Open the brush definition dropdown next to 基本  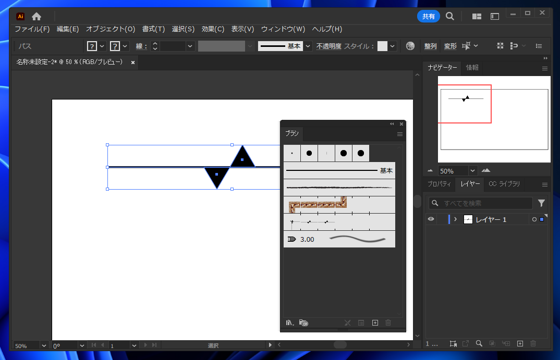click(x=308, y=46)
